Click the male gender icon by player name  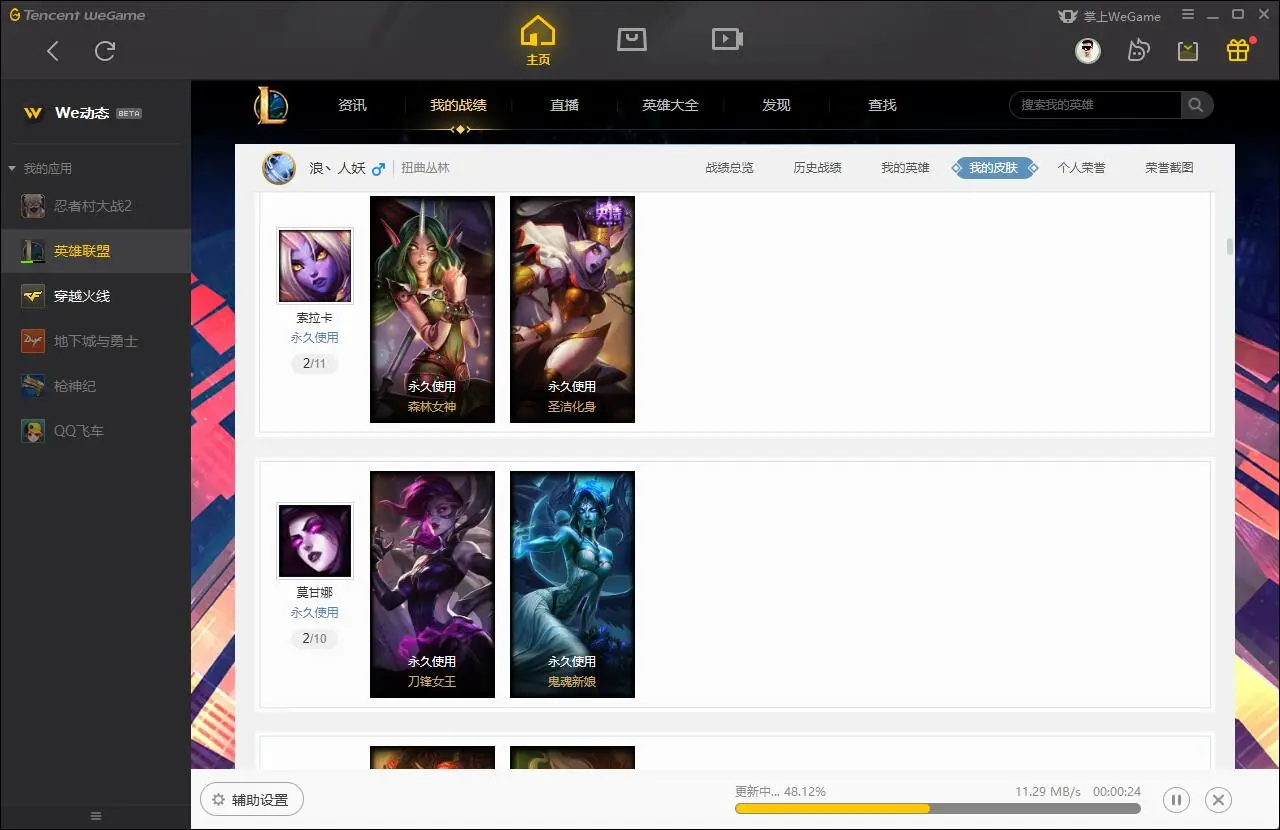click(378, 169)
